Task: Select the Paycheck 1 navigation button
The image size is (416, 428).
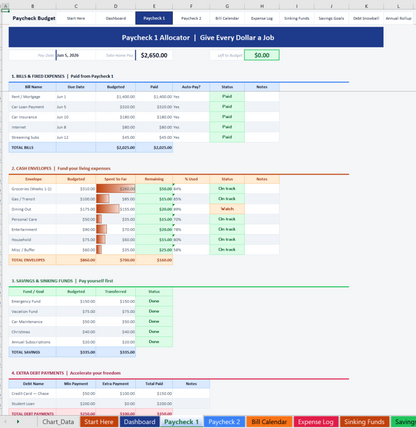Action: [x=154, y=18]
